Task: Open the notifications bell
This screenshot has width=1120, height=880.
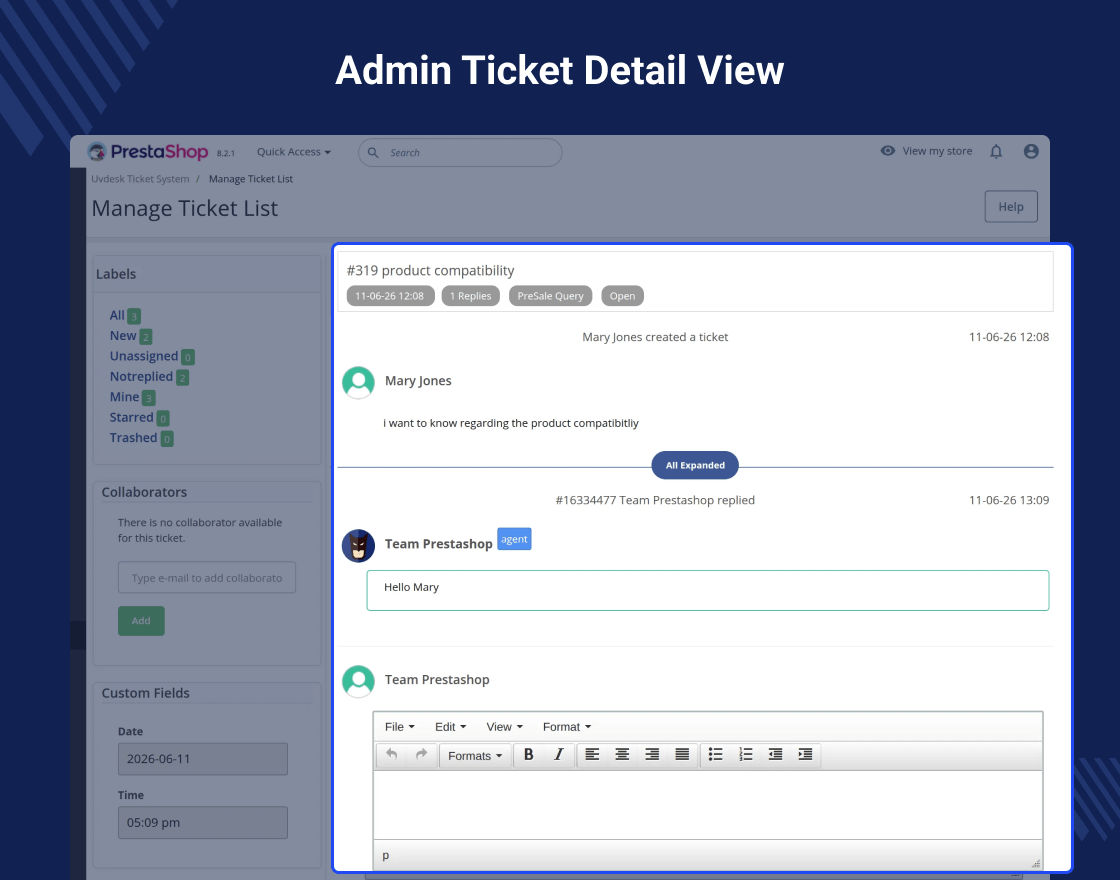Action: (996, 151)
